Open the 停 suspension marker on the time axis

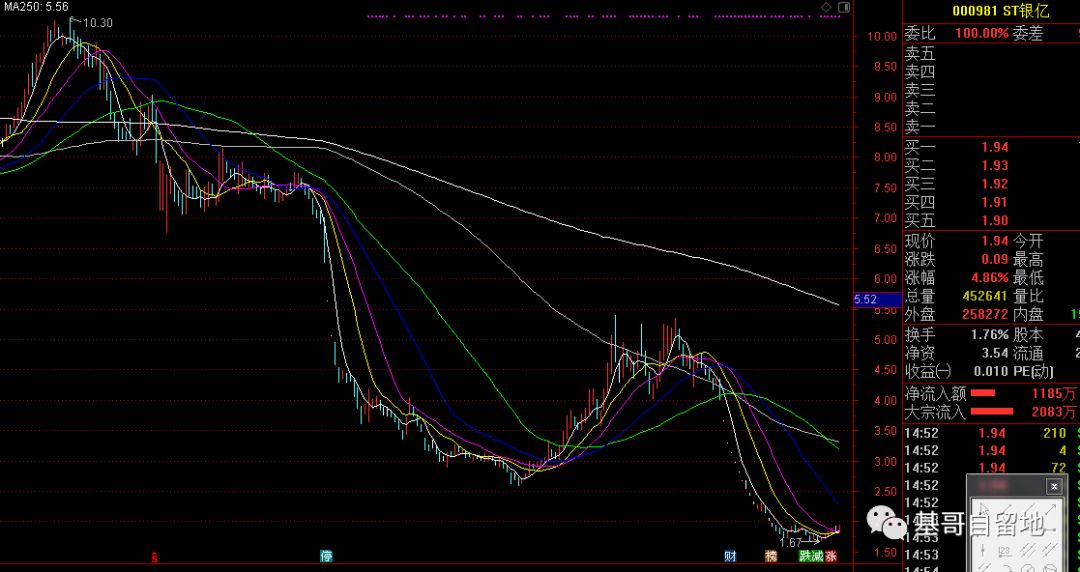tap(326, 556)
